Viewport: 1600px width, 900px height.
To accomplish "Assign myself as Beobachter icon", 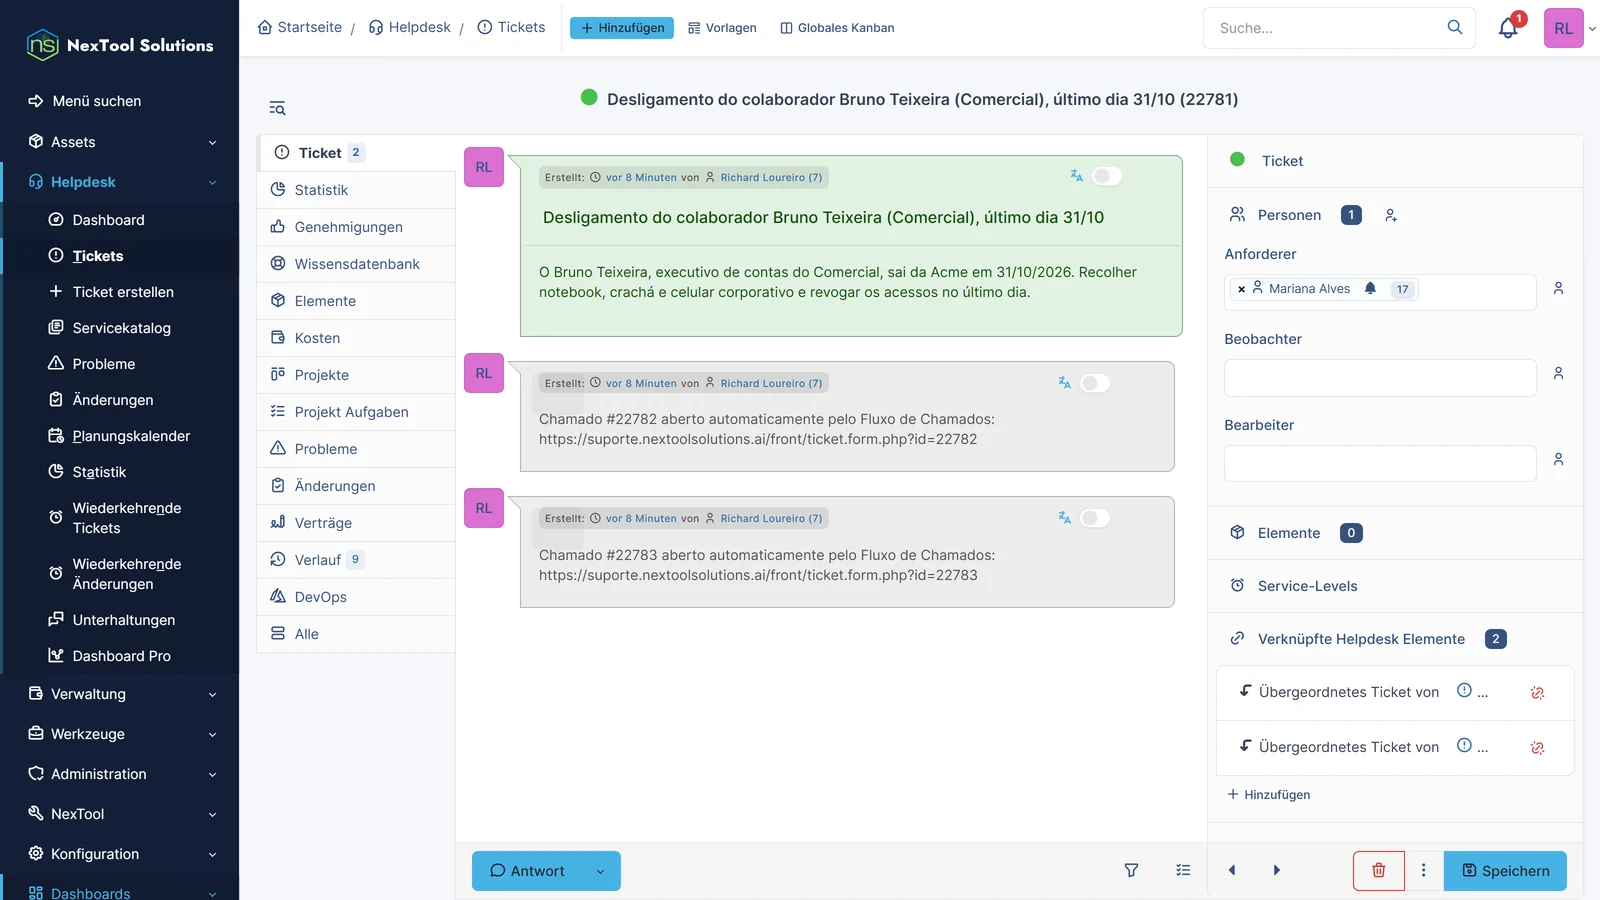I will tap(1558, 373).
